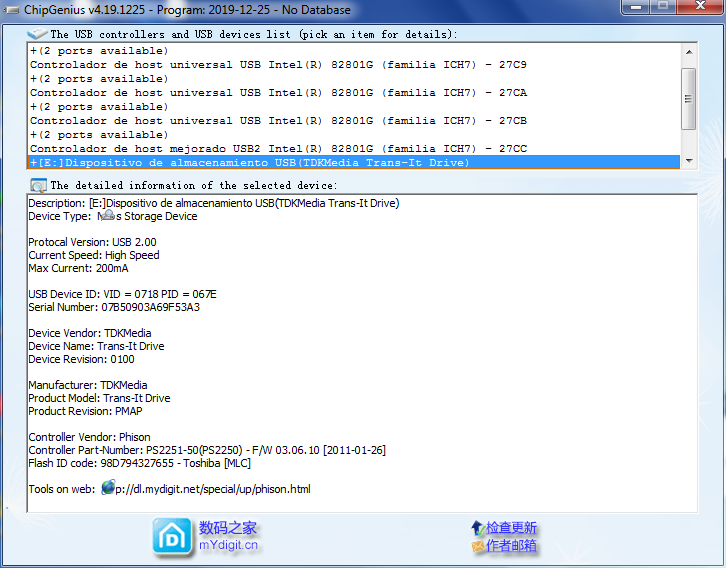Click the author mailbox envelope icon

[x=478, y=546]
